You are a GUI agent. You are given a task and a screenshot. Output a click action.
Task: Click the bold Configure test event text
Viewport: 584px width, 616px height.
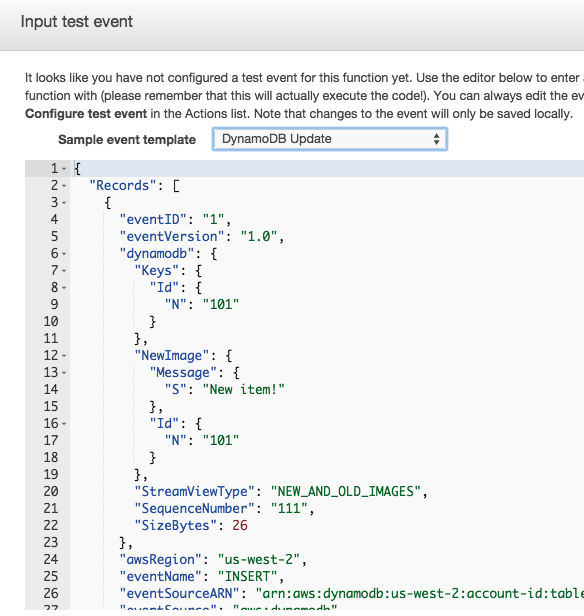click(x=86, y=114)
